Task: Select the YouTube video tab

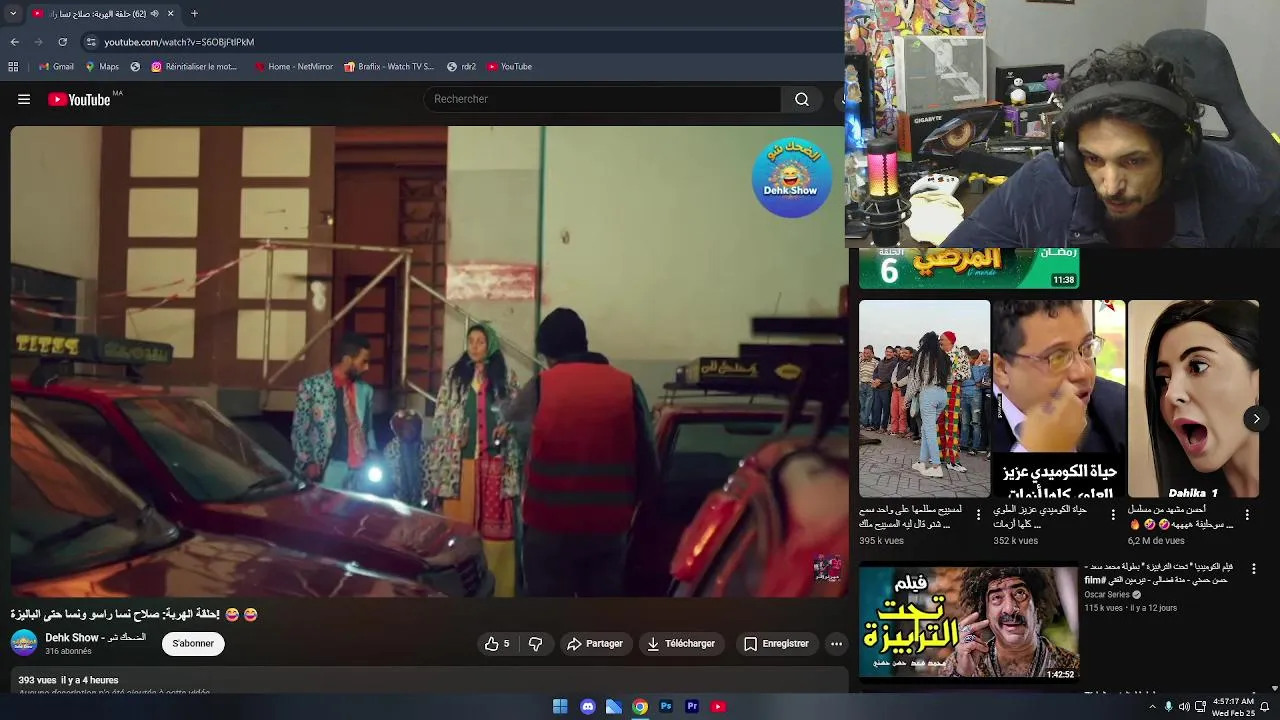Action: 103,14
